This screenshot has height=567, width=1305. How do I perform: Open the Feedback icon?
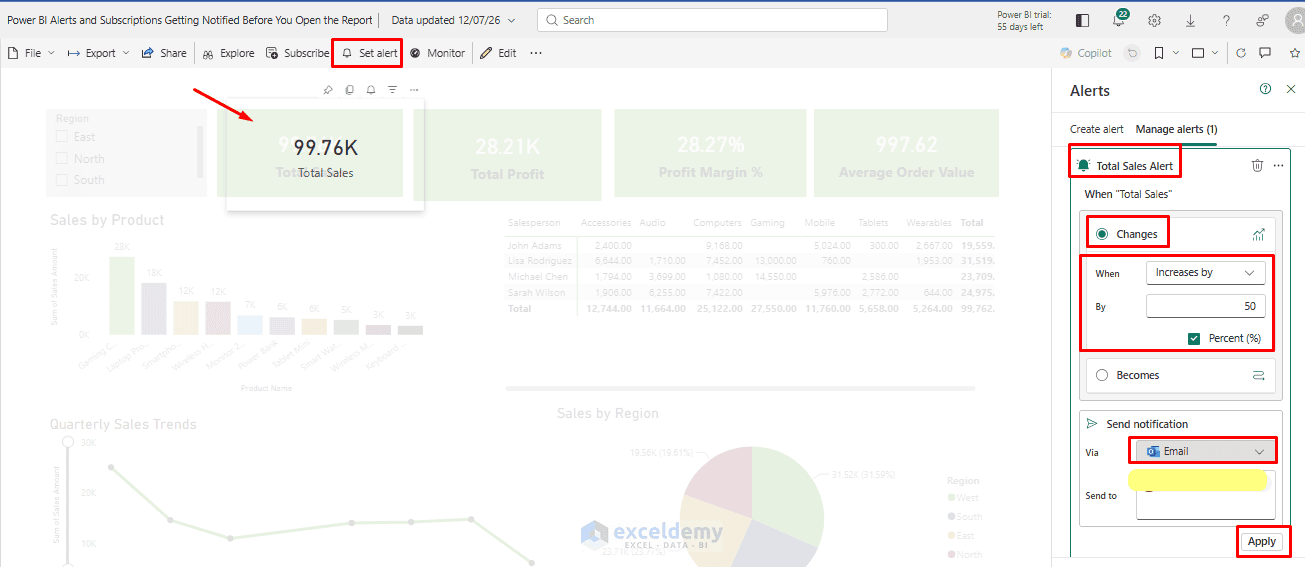(1263, 20)
